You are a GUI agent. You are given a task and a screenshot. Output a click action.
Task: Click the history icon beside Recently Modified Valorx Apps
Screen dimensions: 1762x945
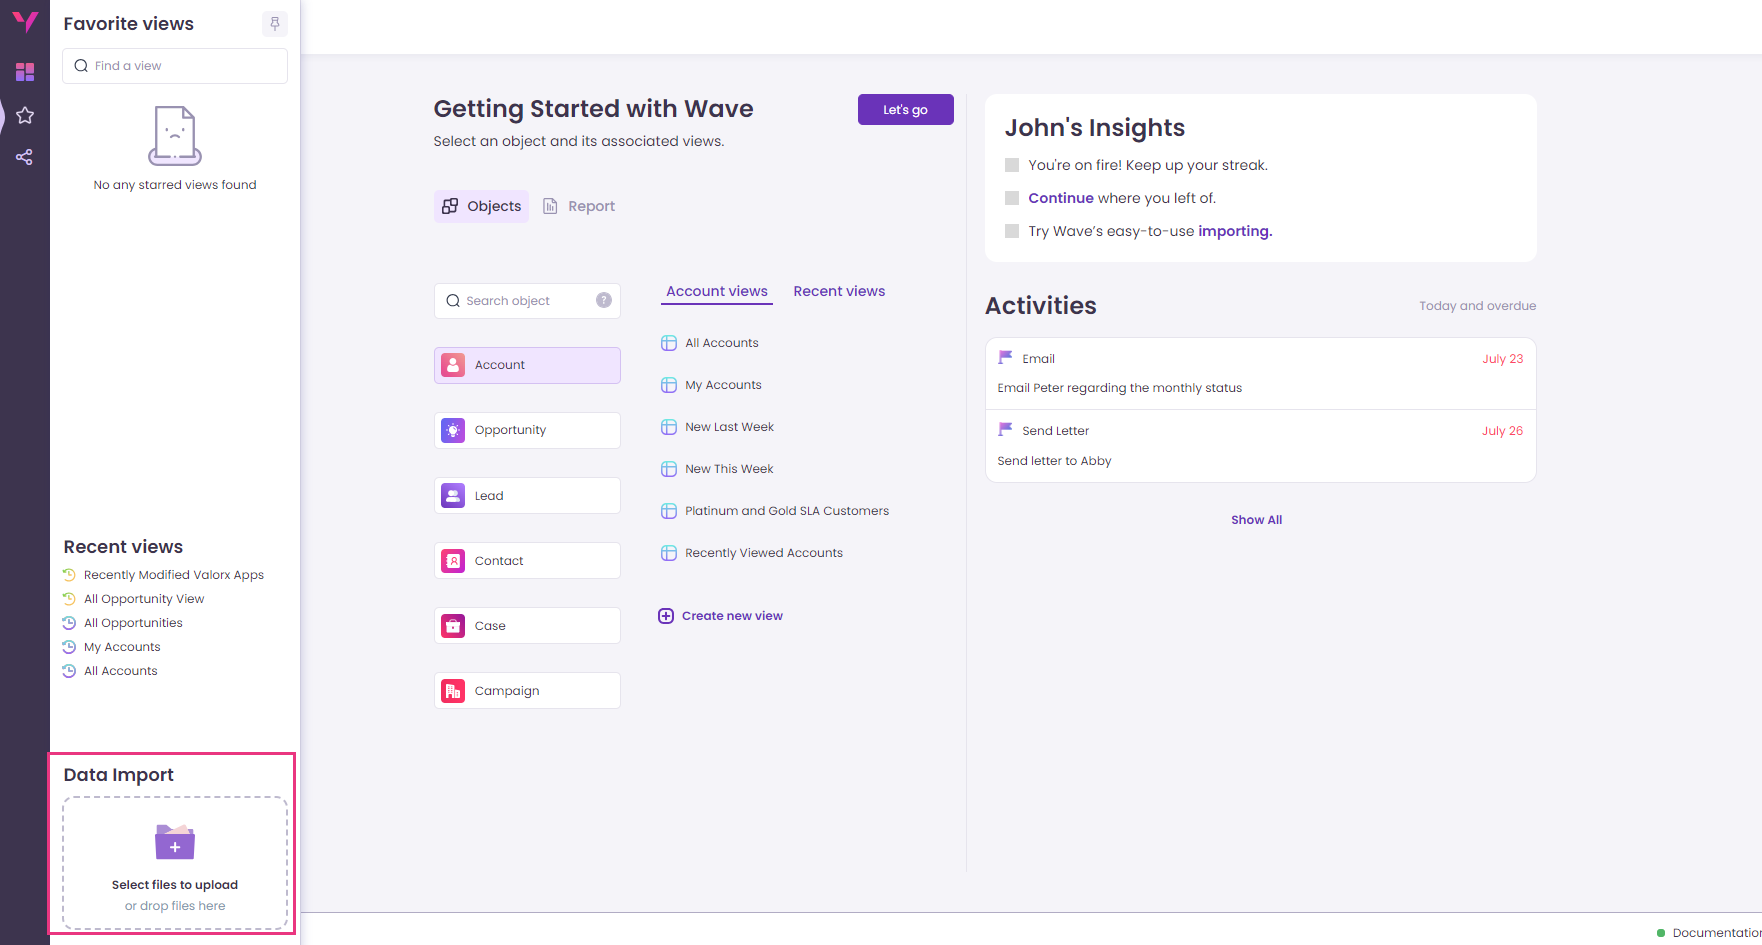69,575
